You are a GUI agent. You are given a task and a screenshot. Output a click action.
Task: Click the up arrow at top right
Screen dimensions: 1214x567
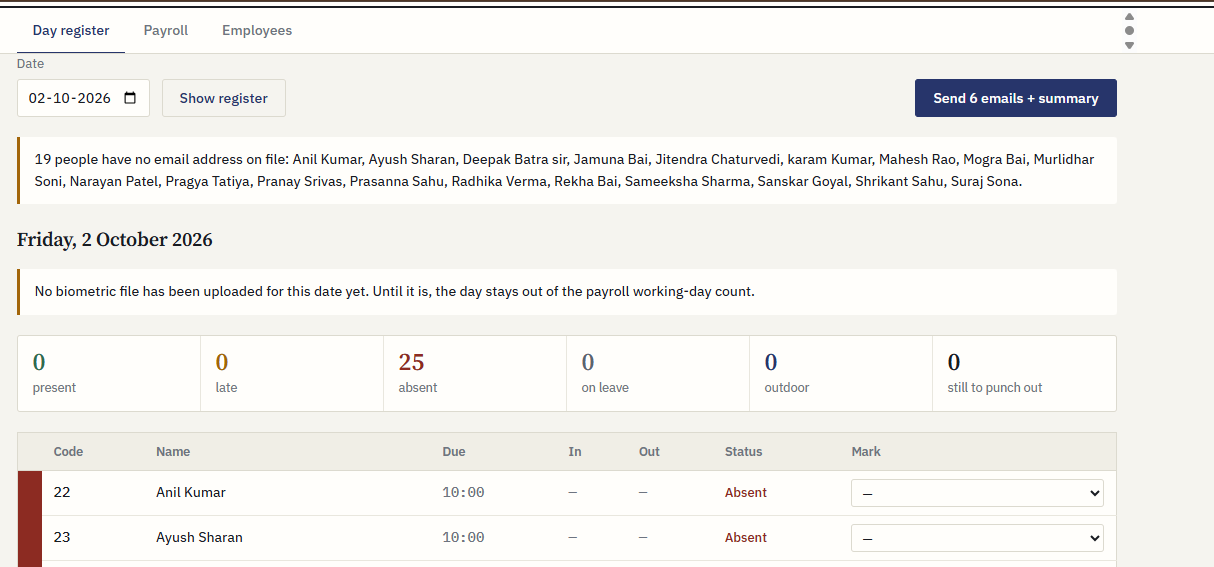point(1129,17)
